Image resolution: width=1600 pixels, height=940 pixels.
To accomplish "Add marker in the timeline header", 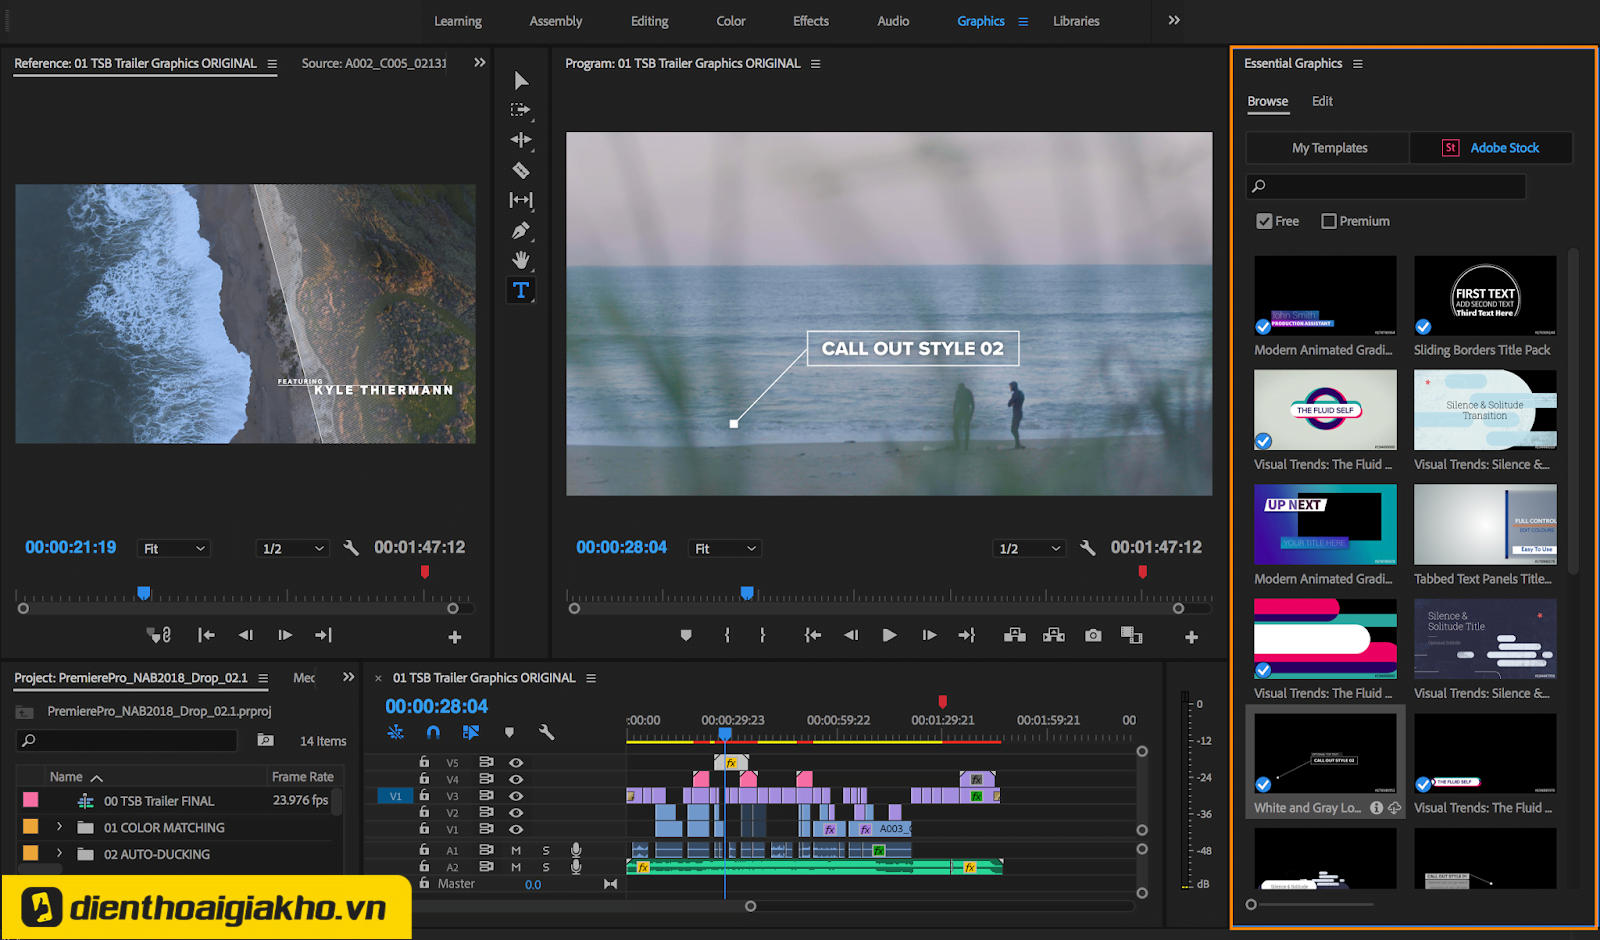I will coord(509,732).
